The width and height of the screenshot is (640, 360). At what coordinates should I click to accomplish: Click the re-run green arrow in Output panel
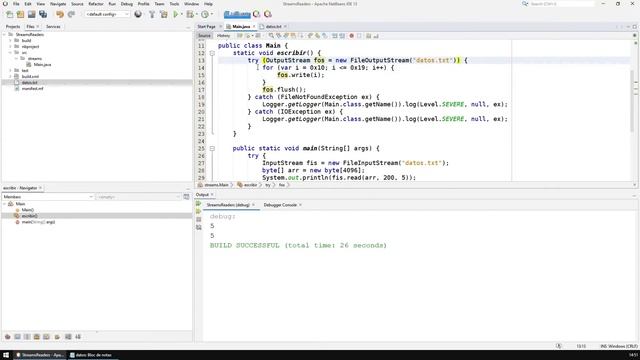click(x=199, y=204)
